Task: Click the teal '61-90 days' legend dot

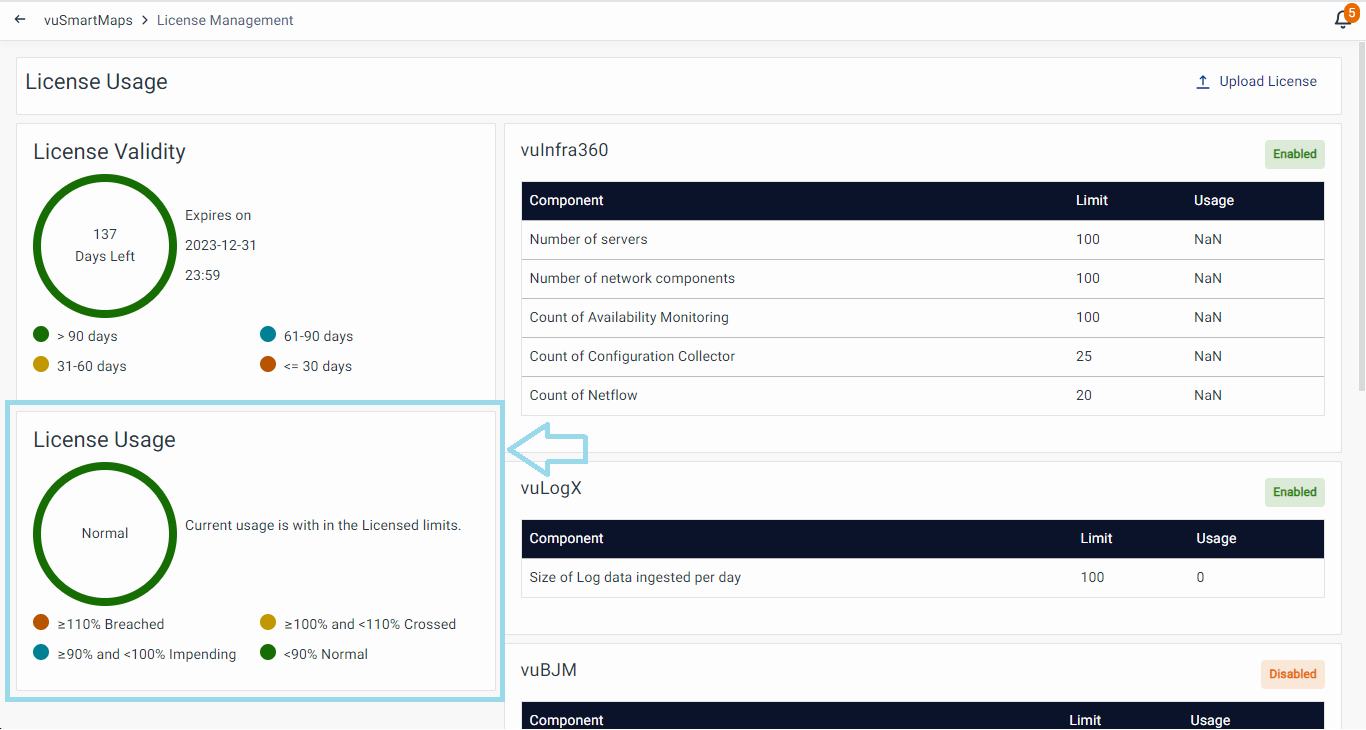Action: pyautogui.click(x=268, y=335)
